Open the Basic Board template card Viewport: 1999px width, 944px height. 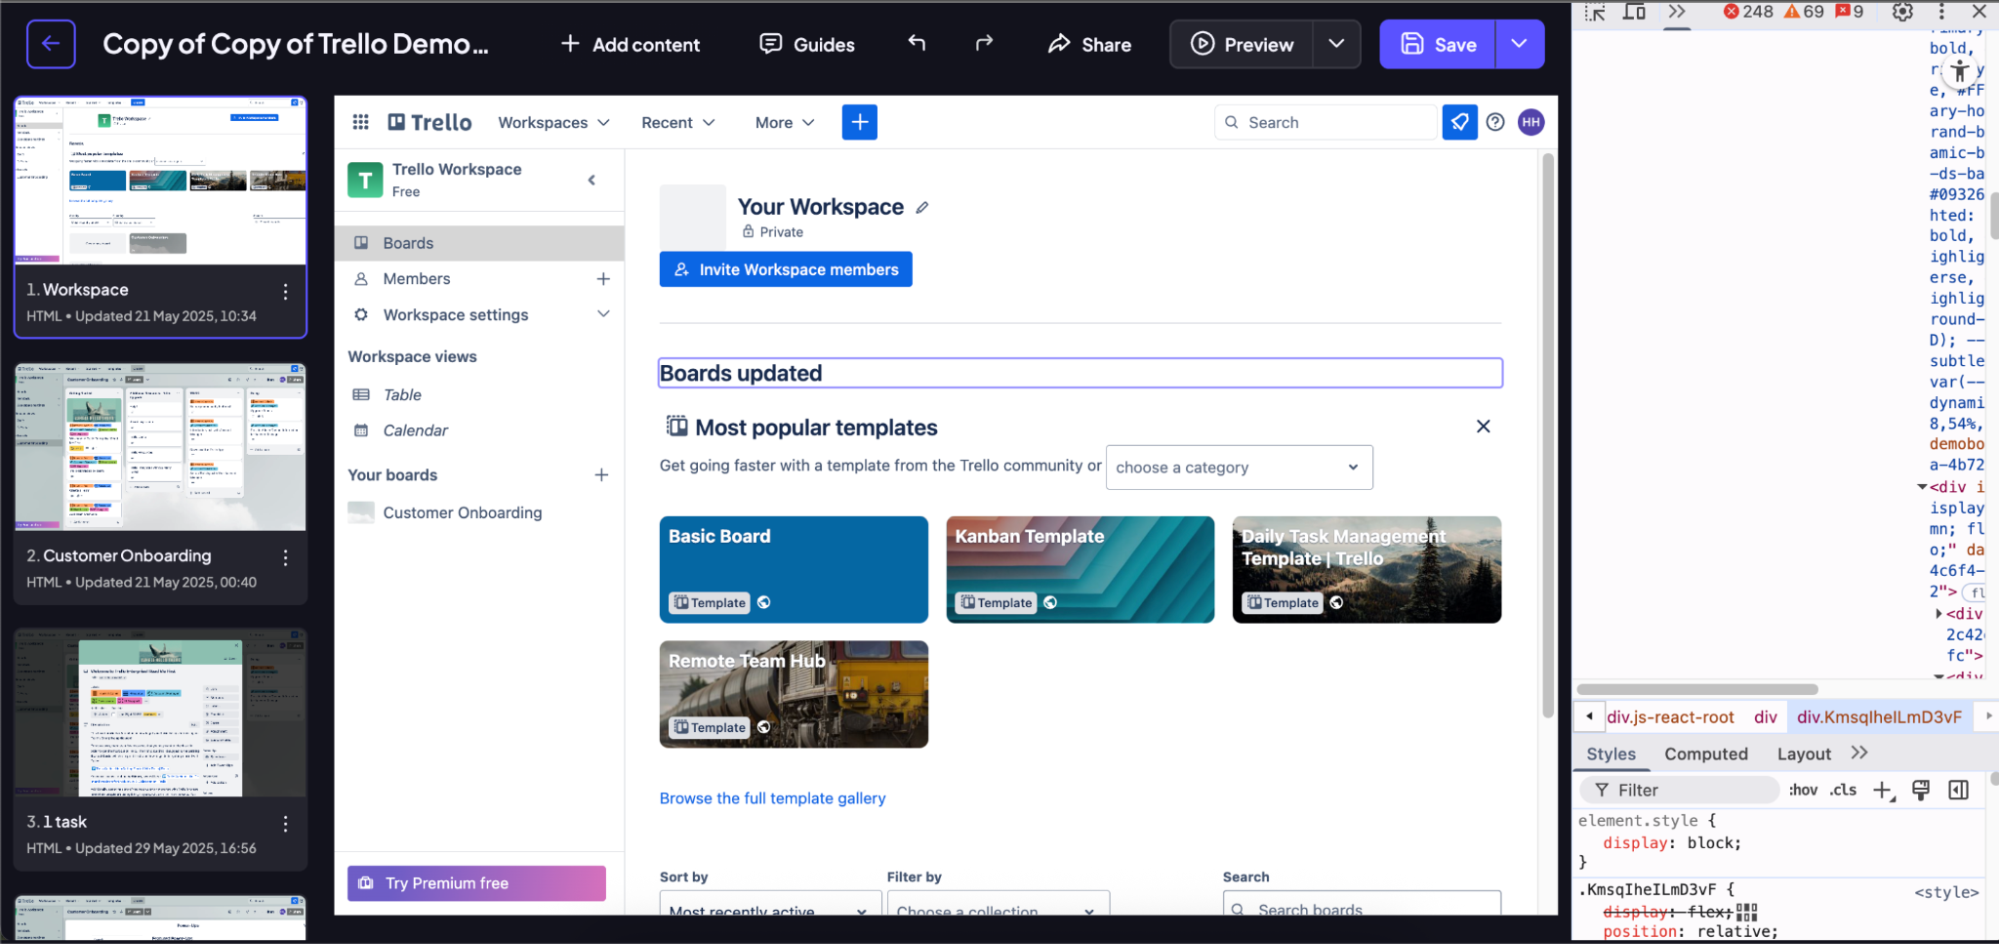tap(794, 569)
